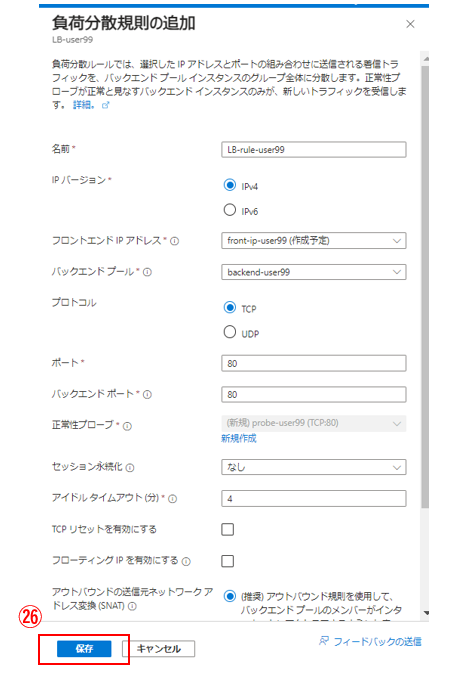Click info icon beside セッション永続化

pos(130,468)
